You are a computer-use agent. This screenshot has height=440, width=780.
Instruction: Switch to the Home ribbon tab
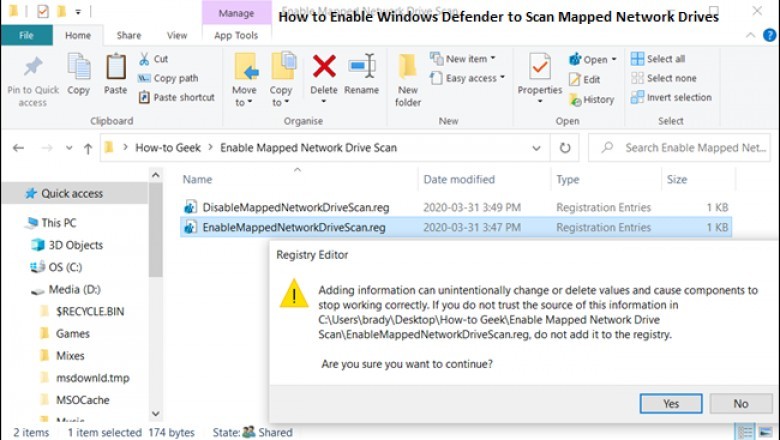(78, 35)
